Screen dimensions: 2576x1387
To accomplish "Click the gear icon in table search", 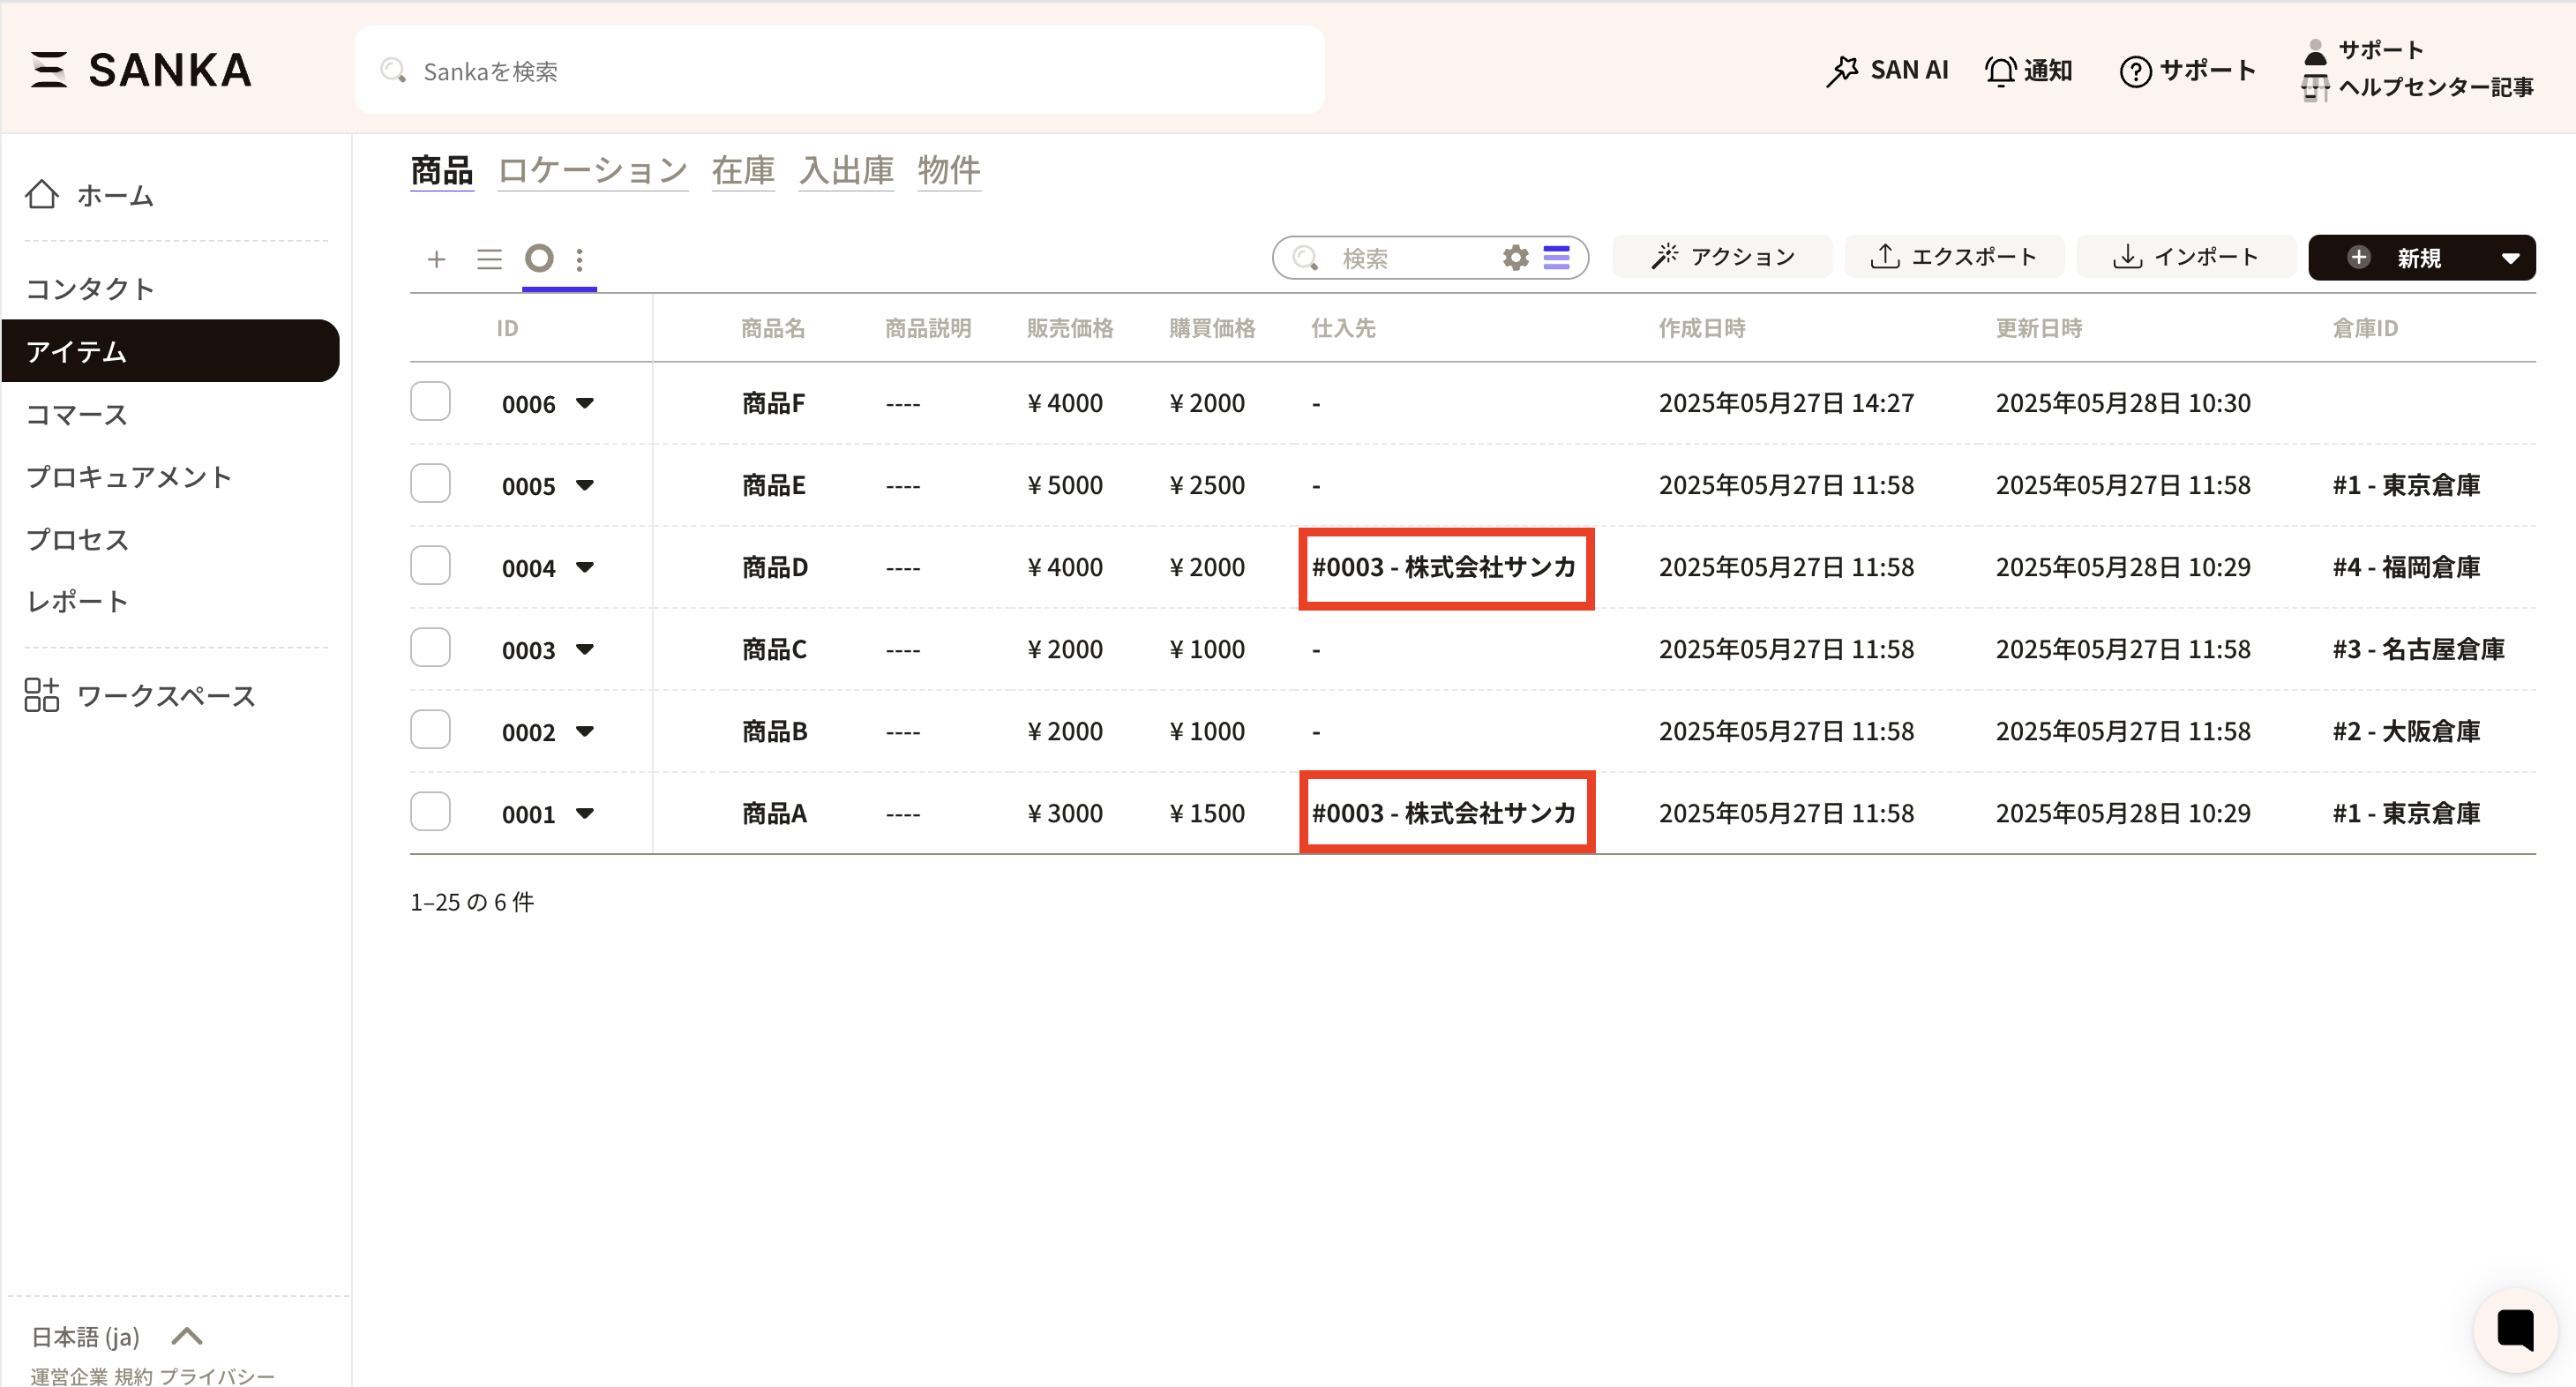I will click(1515, 258).
